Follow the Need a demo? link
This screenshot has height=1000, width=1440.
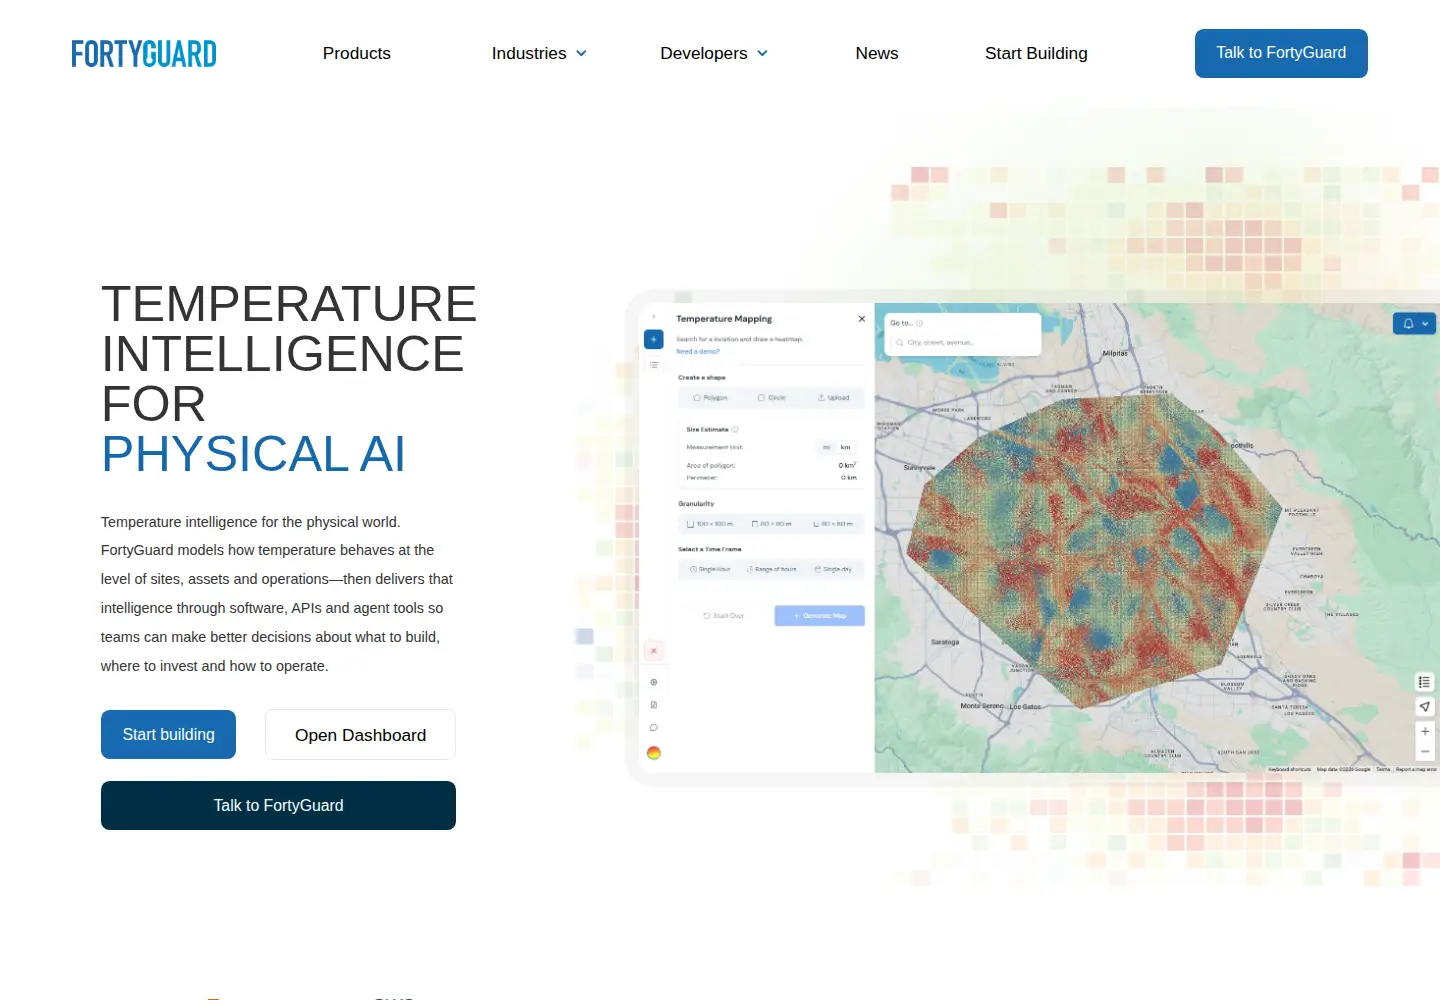698,352
